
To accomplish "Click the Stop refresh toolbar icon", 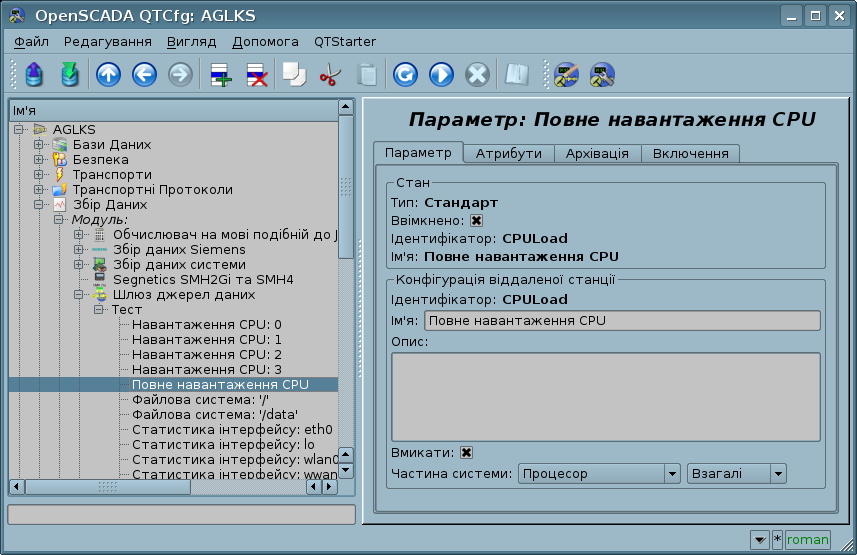I will (x=477, y=74).
